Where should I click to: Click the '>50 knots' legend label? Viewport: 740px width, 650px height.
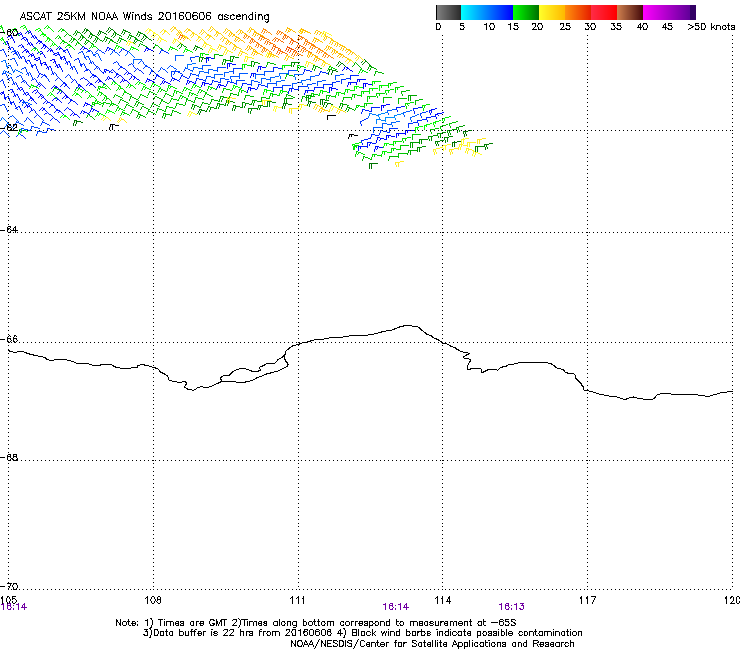tap(711, 27)
